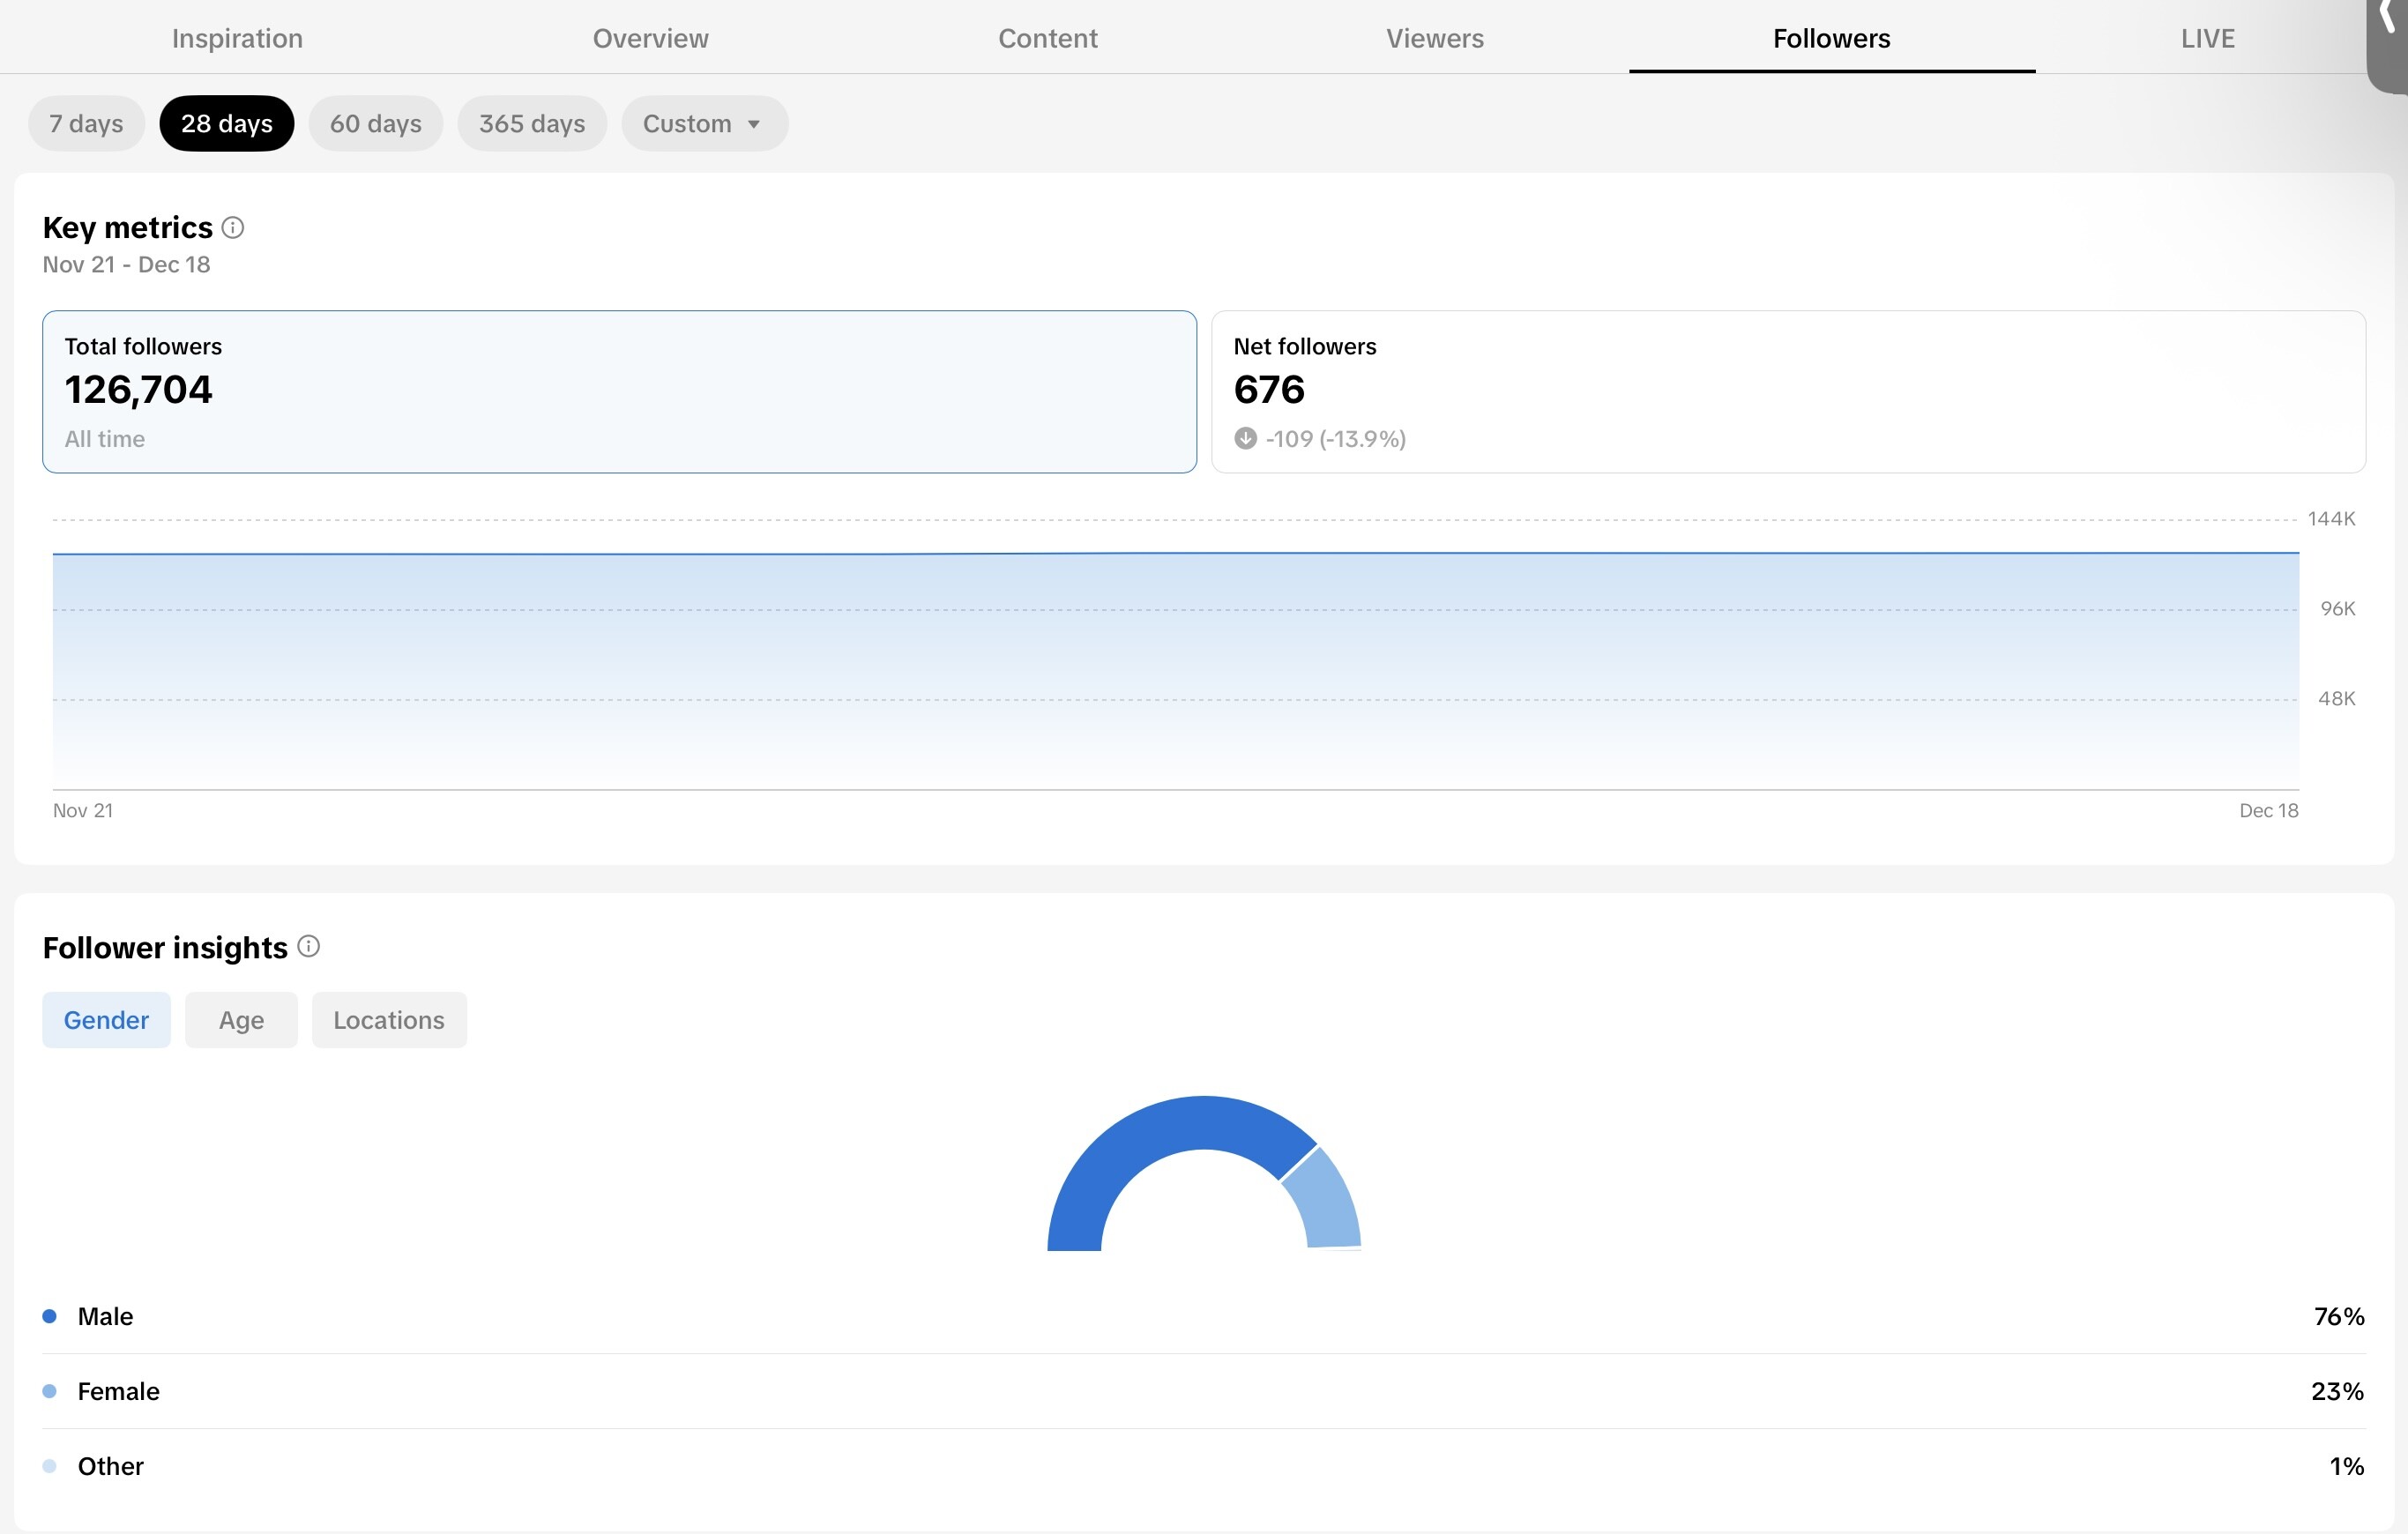Screen dimensions: 2408x1534
Task: Switch to the Viewers tab
Action: pyautogui.click(x=1434, y=38)
